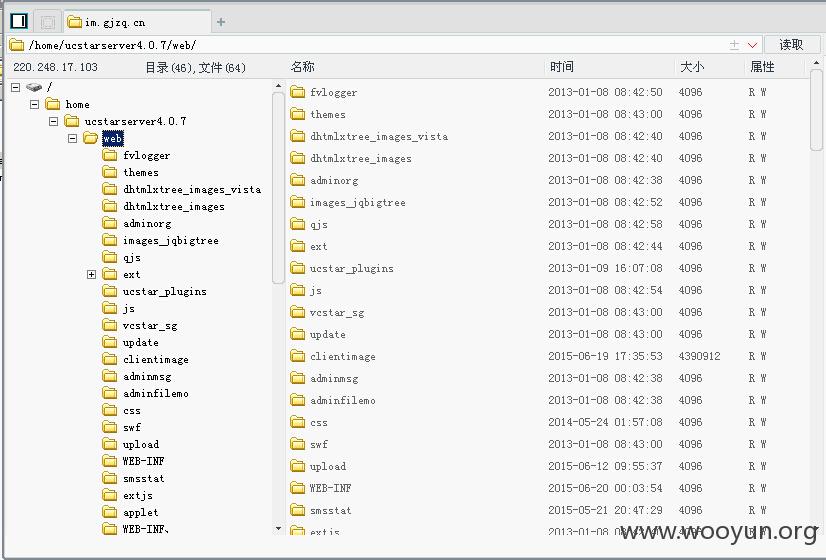Select images_jqbigtree in the tree

tap(171, 241)
